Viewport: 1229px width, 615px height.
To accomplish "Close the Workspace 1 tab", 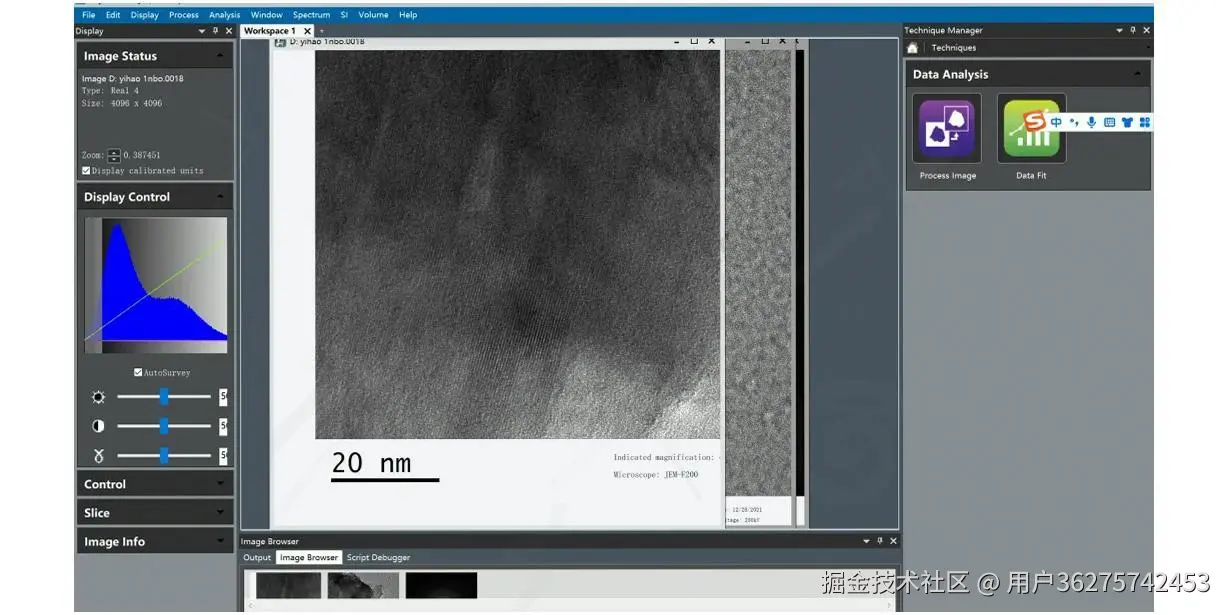I will pyautogui.click(x=307, y=31).
